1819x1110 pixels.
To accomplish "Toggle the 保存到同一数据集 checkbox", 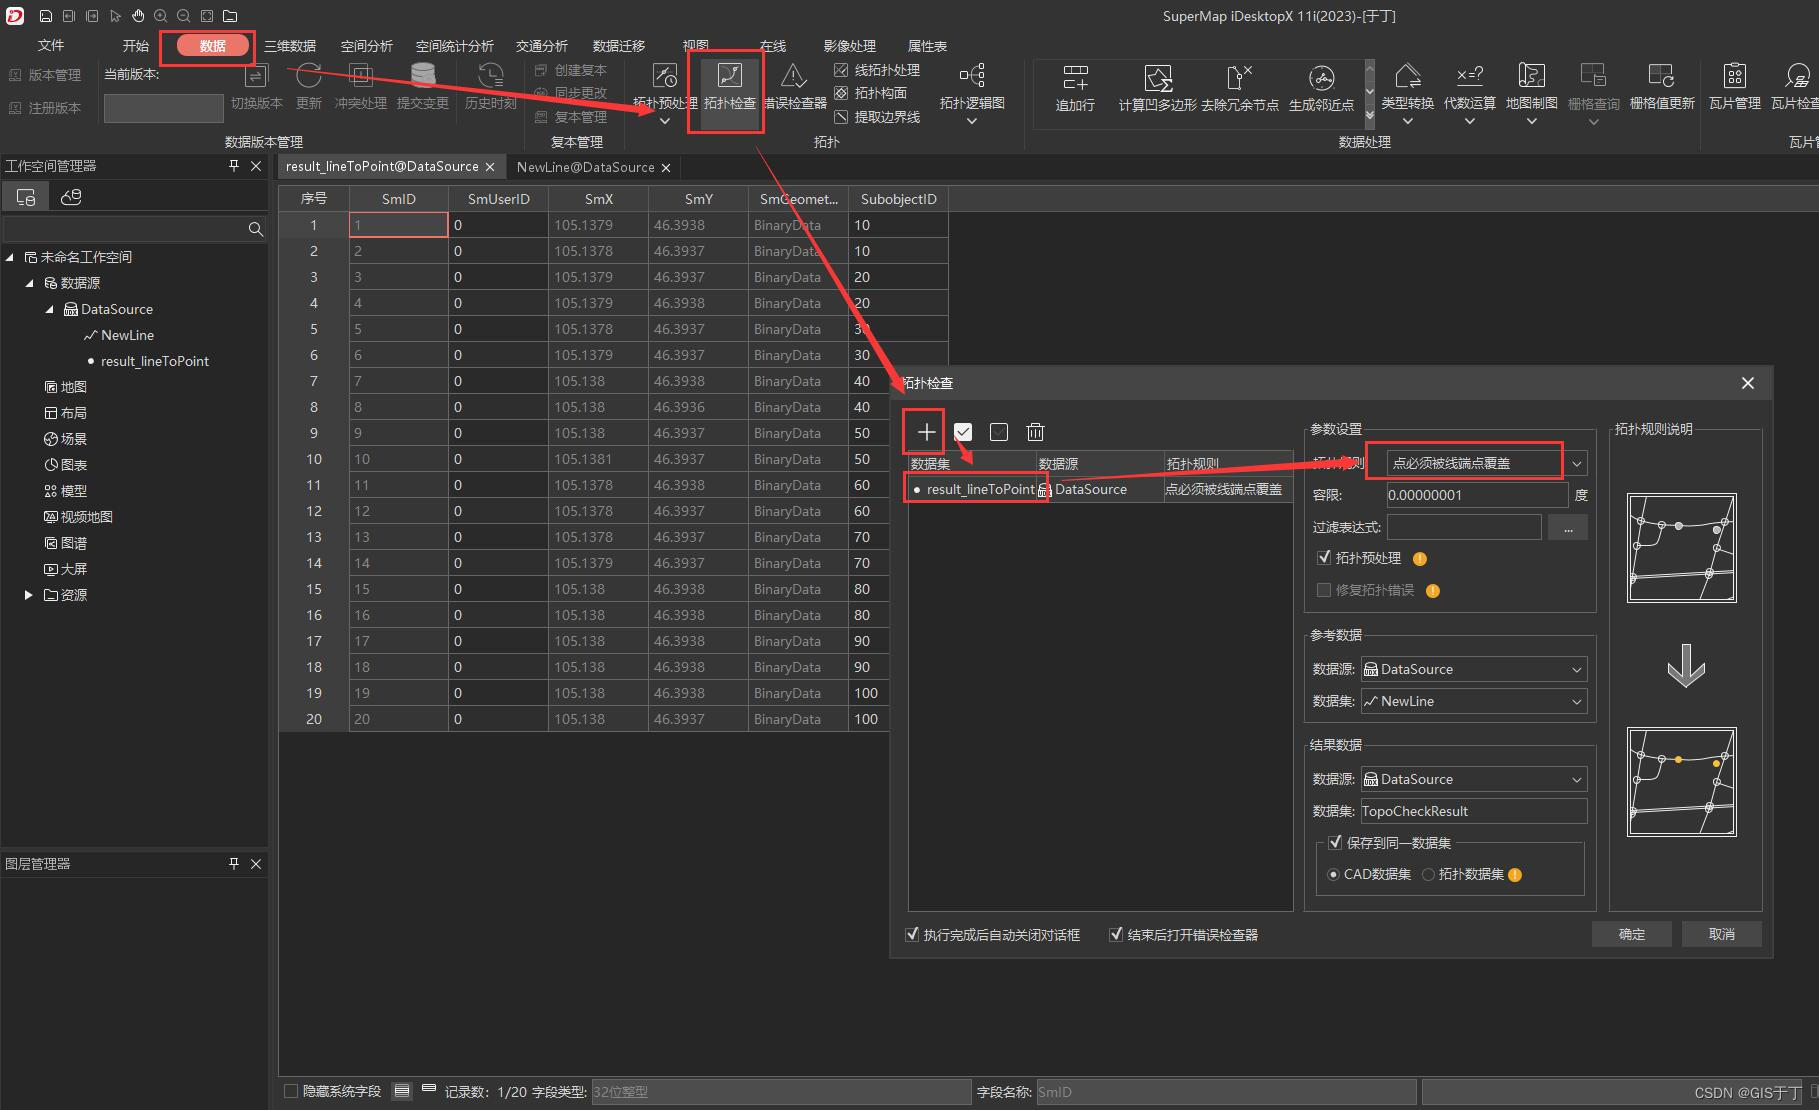I will point(1334,843).
